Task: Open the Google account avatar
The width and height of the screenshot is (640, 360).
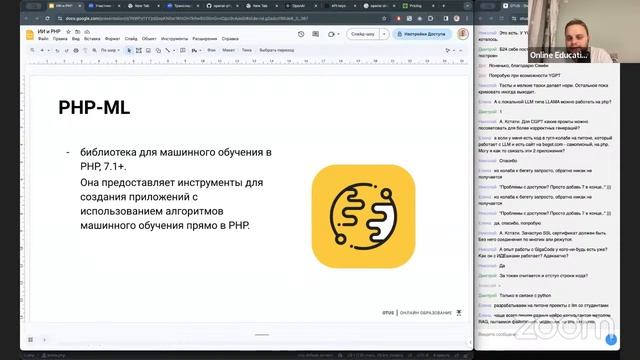Action: point(462,34)
